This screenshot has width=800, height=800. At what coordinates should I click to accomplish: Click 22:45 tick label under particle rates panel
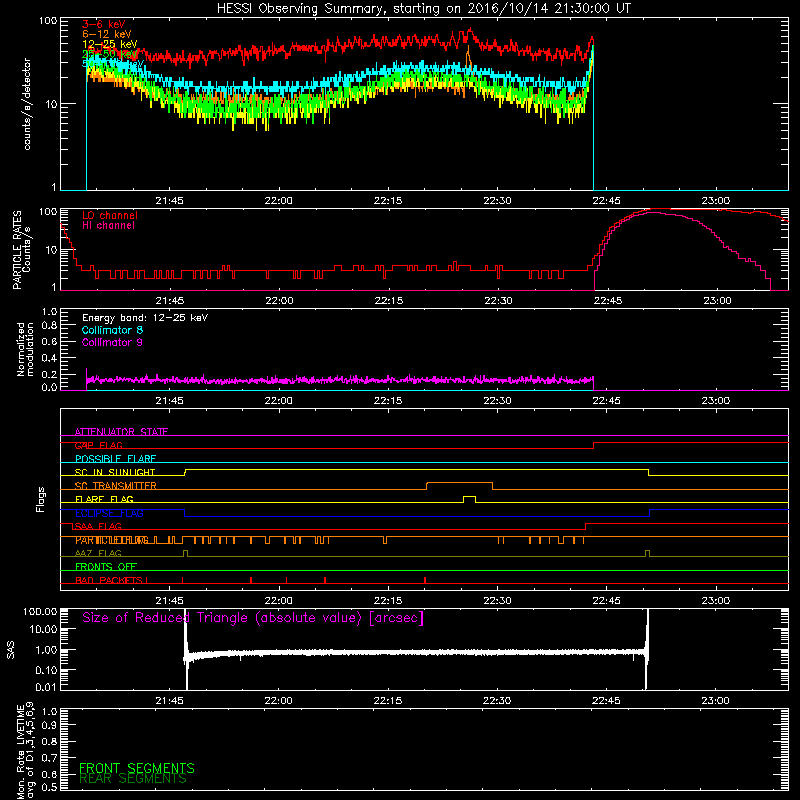click(608, 301)
